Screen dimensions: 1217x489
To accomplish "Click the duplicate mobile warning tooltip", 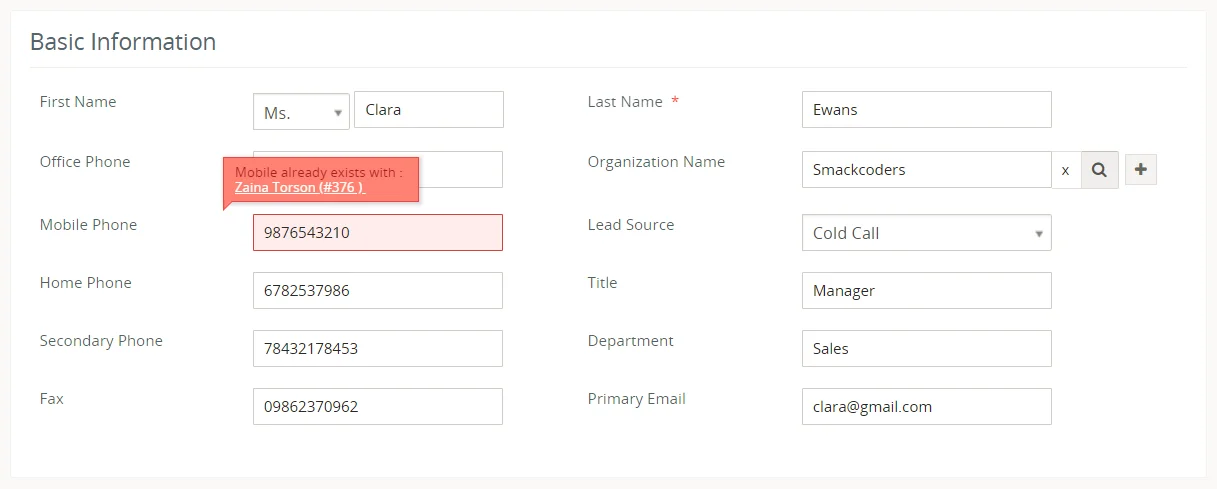I will (320, 172).
